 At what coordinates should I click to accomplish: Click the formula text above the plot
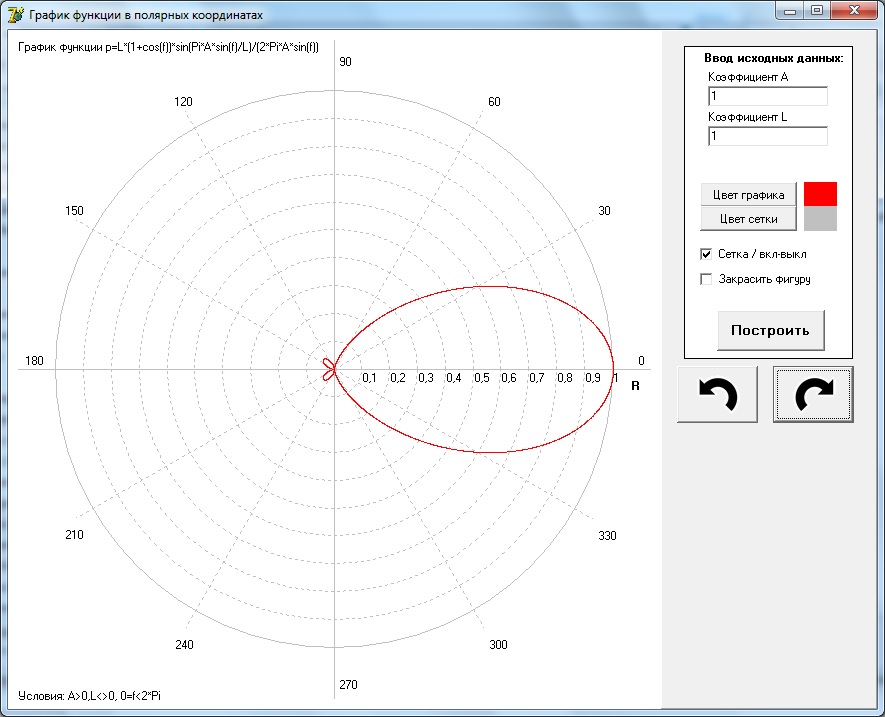pyautogui.click(x=168, y=48)
